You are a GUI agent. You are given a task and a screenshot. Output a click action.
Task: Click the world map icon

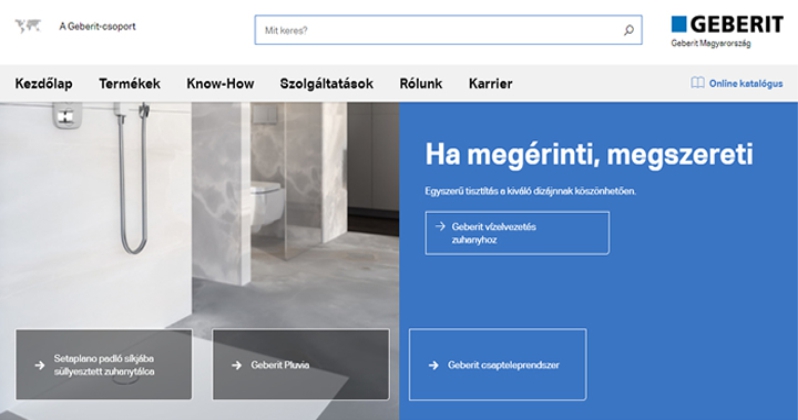pyautogui.click(x=27, y=26)
